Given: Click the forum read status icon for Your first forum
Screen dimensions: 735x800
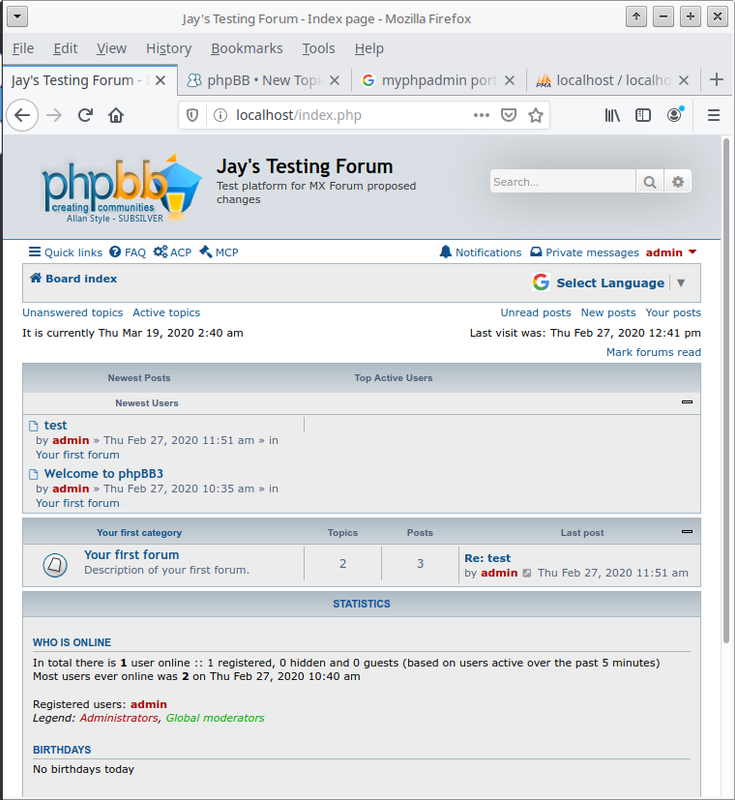Looking at the screenshot, I should [55, 565].
